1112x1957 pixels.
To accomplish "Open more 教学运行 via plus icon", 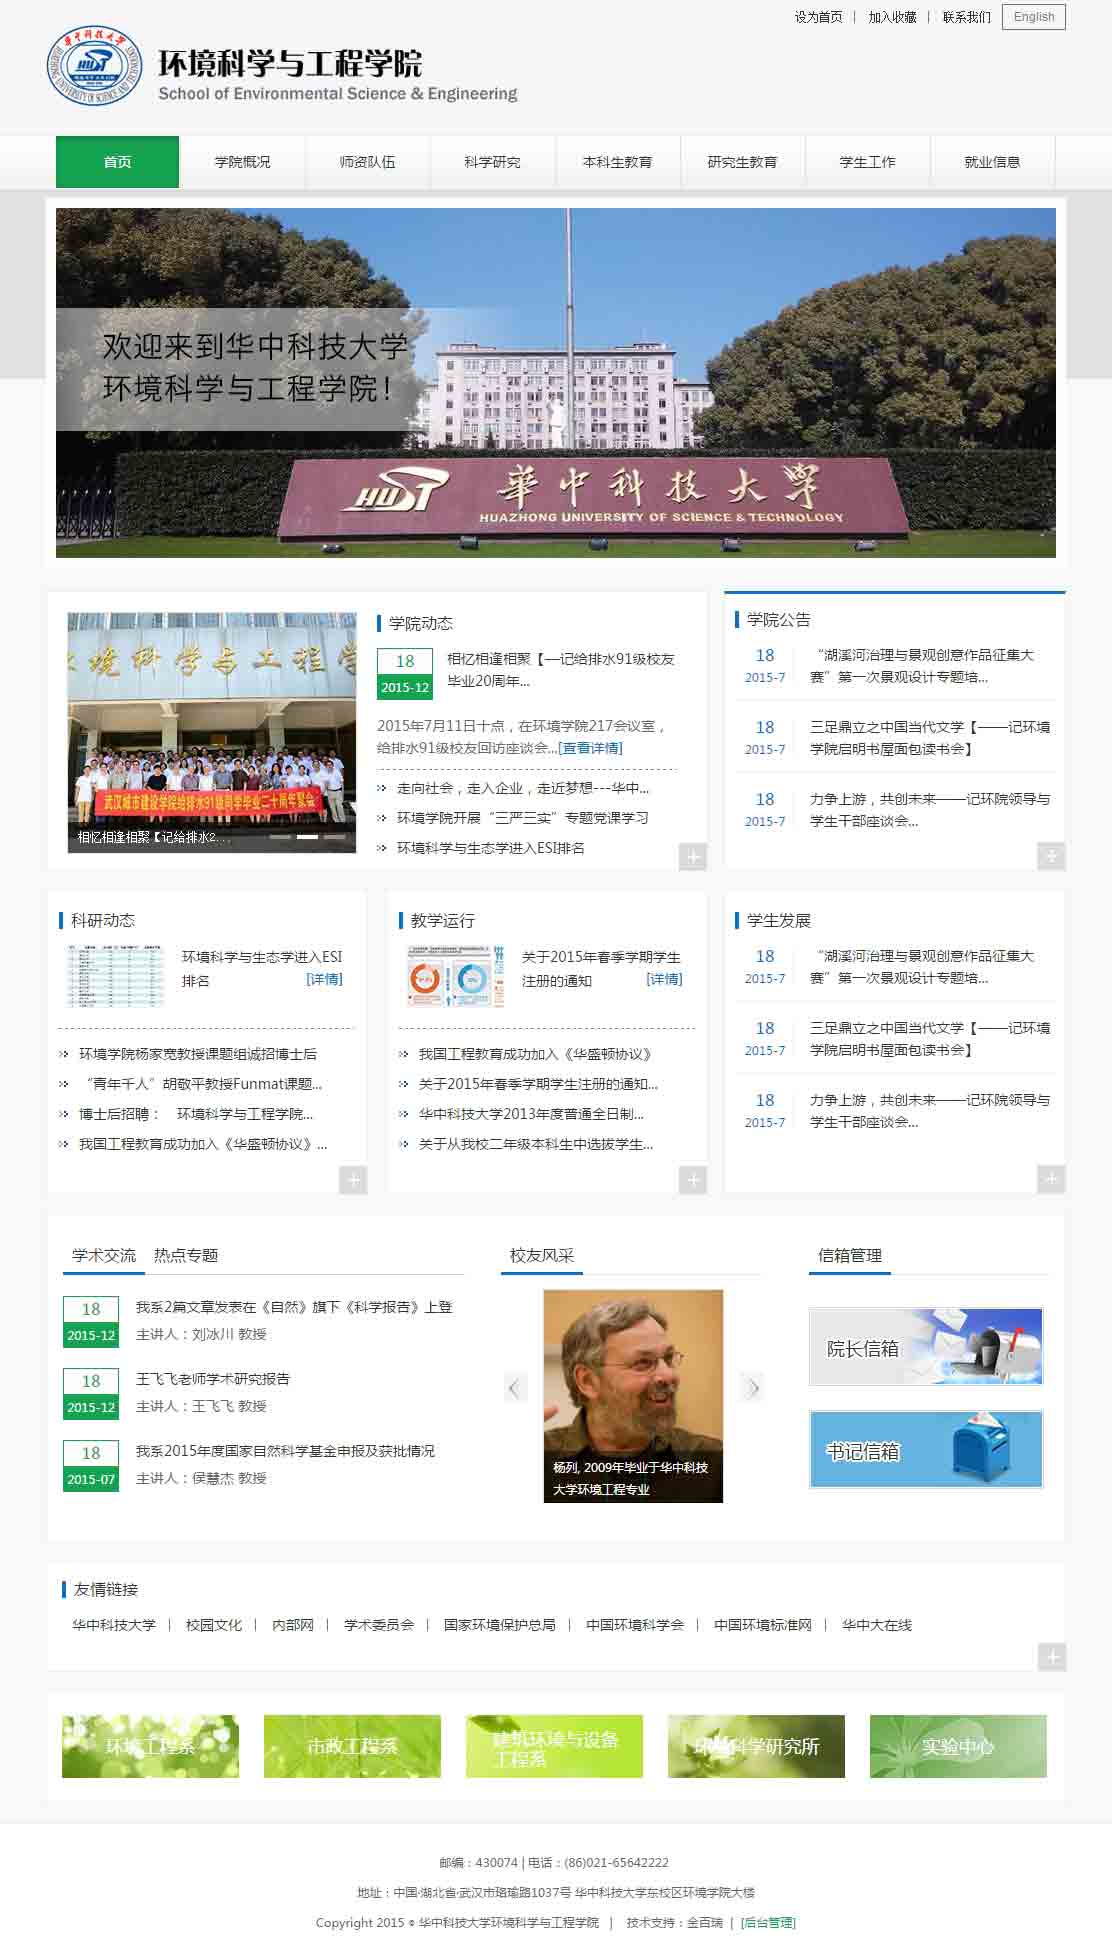I will (693, 1180).
